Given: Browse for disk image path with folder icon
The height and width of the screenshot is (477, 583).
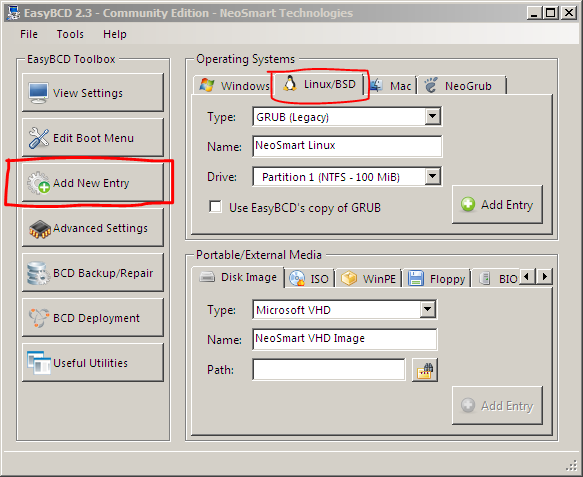Looking at the screenshot, I should pos(425,370).
